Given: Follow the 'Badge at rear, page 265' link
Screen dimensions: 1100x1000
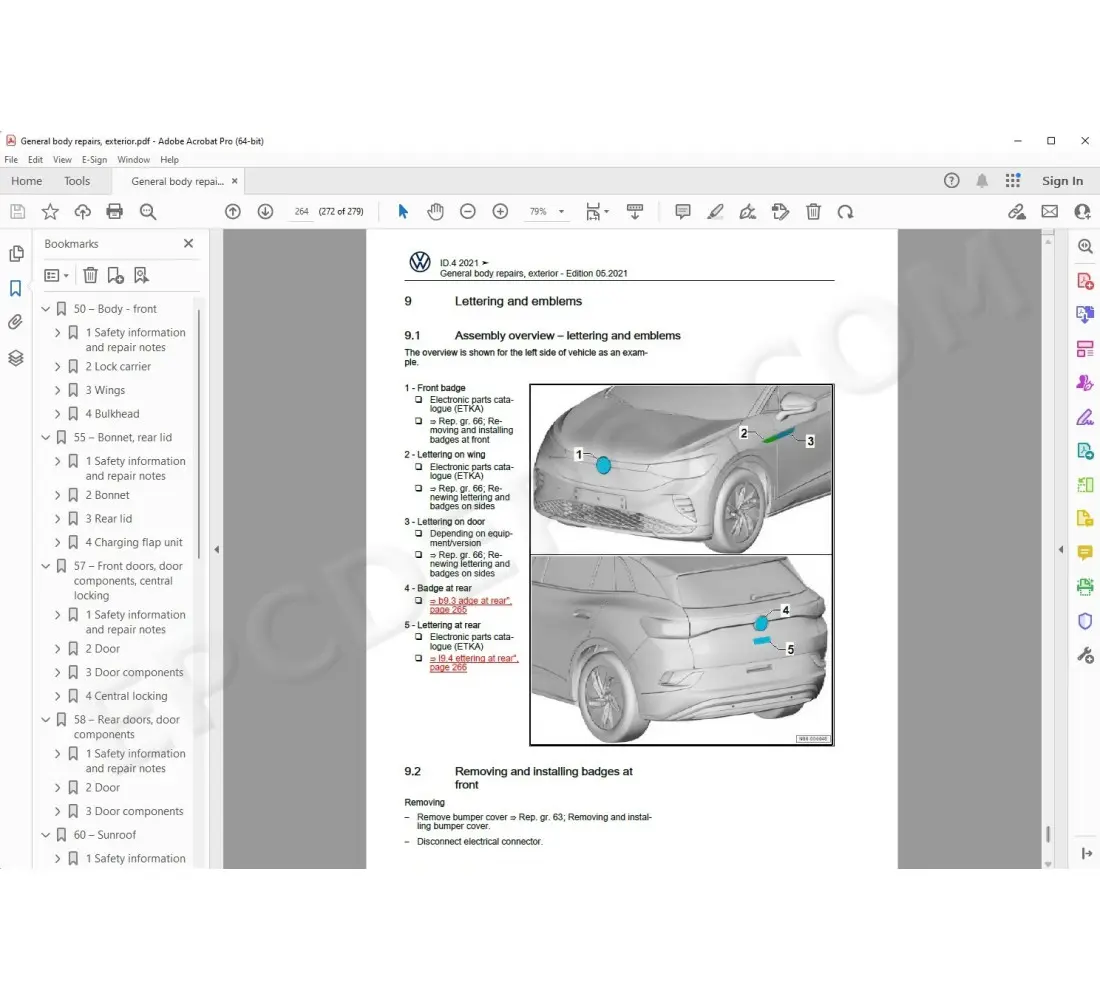Looking at the screenshot, I should tap(470, 605).
